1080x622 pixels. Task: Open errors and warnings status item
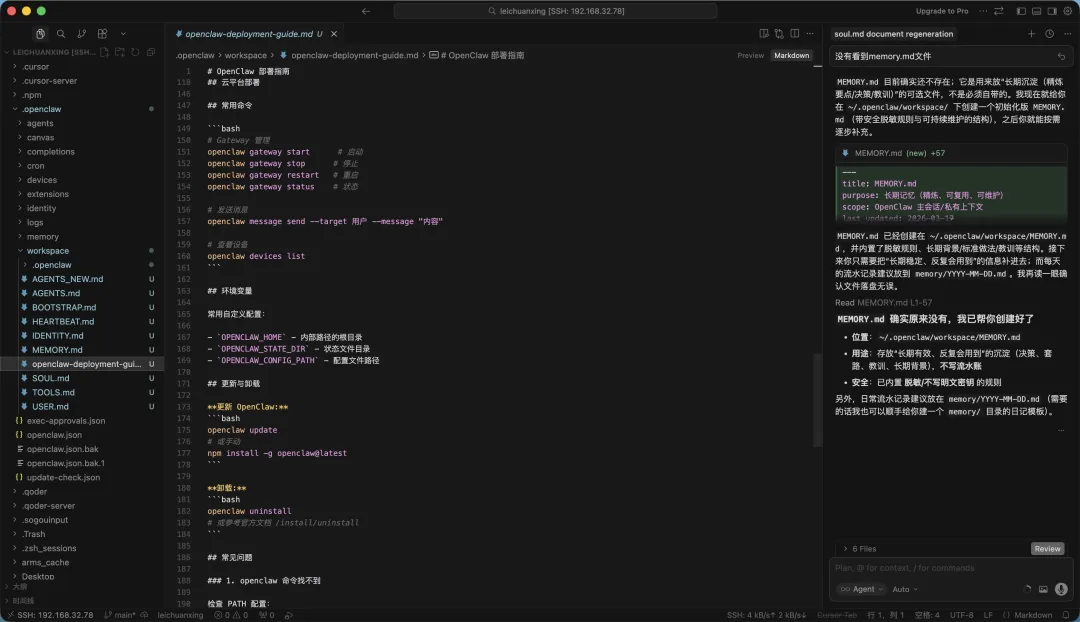(230, 615)
